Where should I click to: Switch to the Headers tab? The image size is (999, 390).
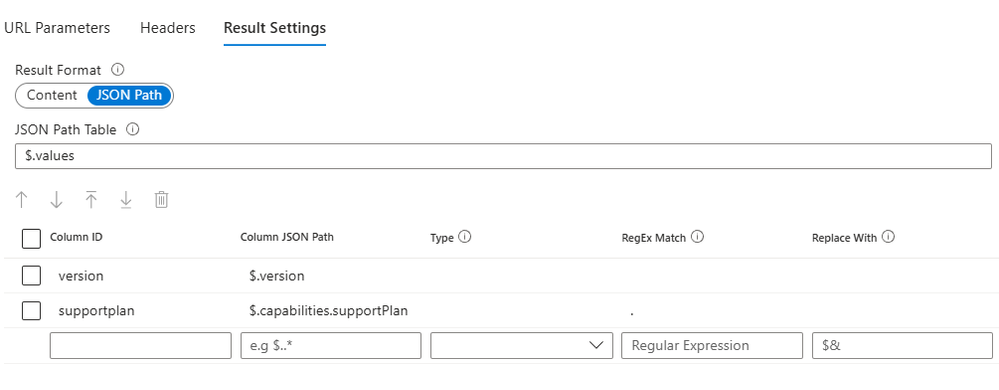(x=168, y=28)
